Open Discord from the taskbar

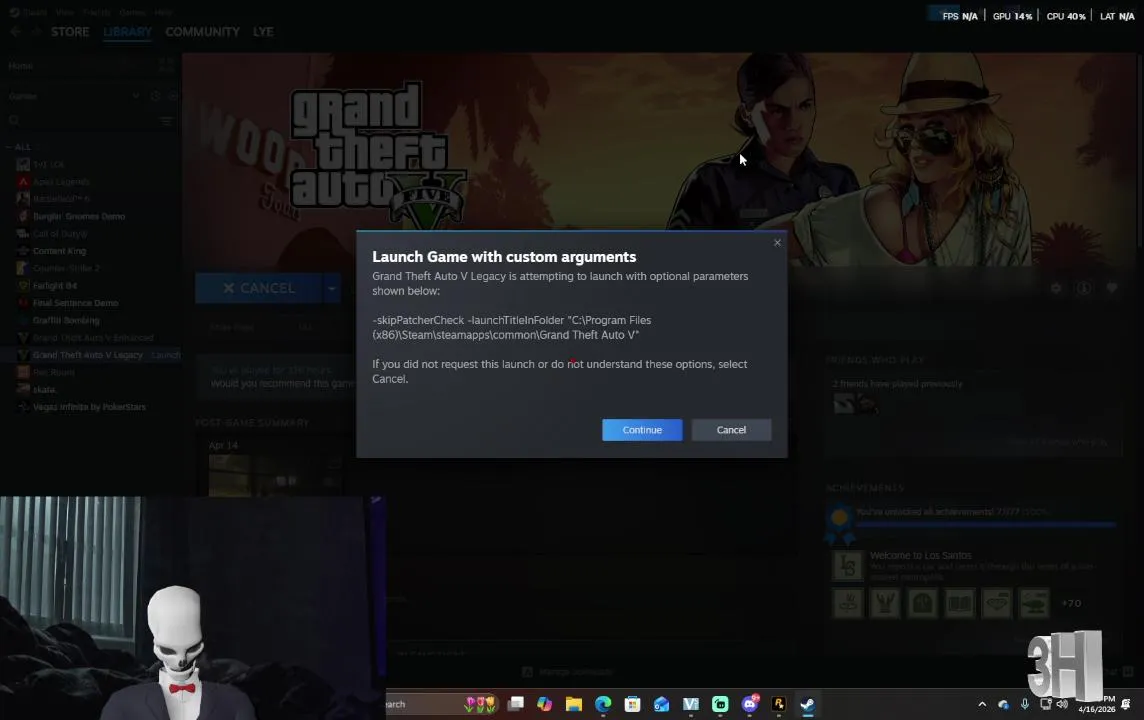(750, 704)
